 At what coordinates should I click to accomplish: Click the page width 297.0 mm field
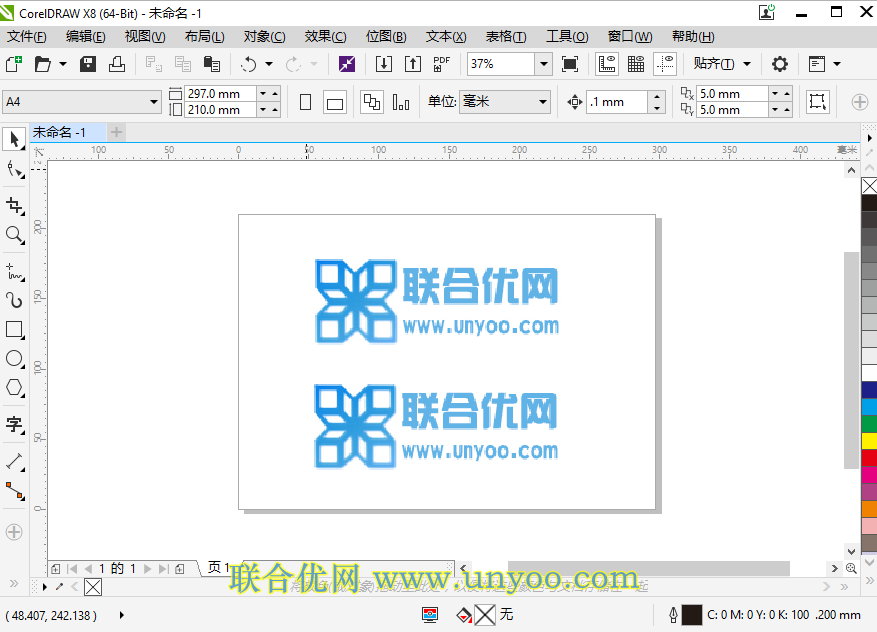click(220, 93)
